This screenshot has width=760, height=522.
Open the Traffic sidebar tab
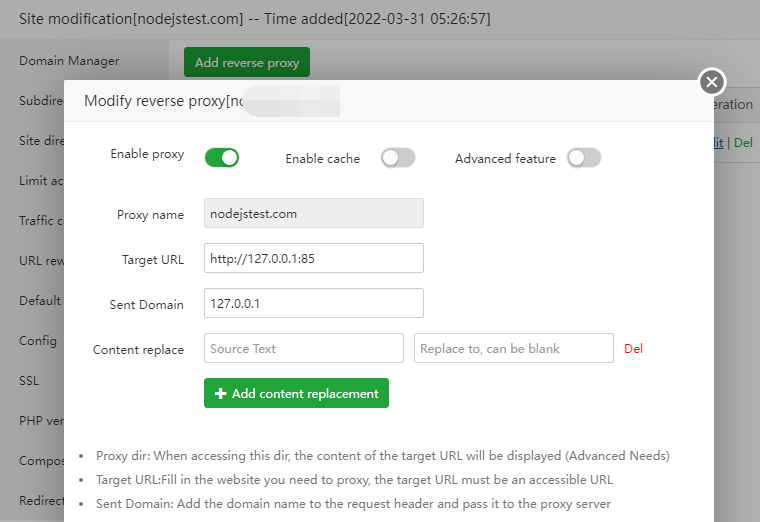coord(42,221)
